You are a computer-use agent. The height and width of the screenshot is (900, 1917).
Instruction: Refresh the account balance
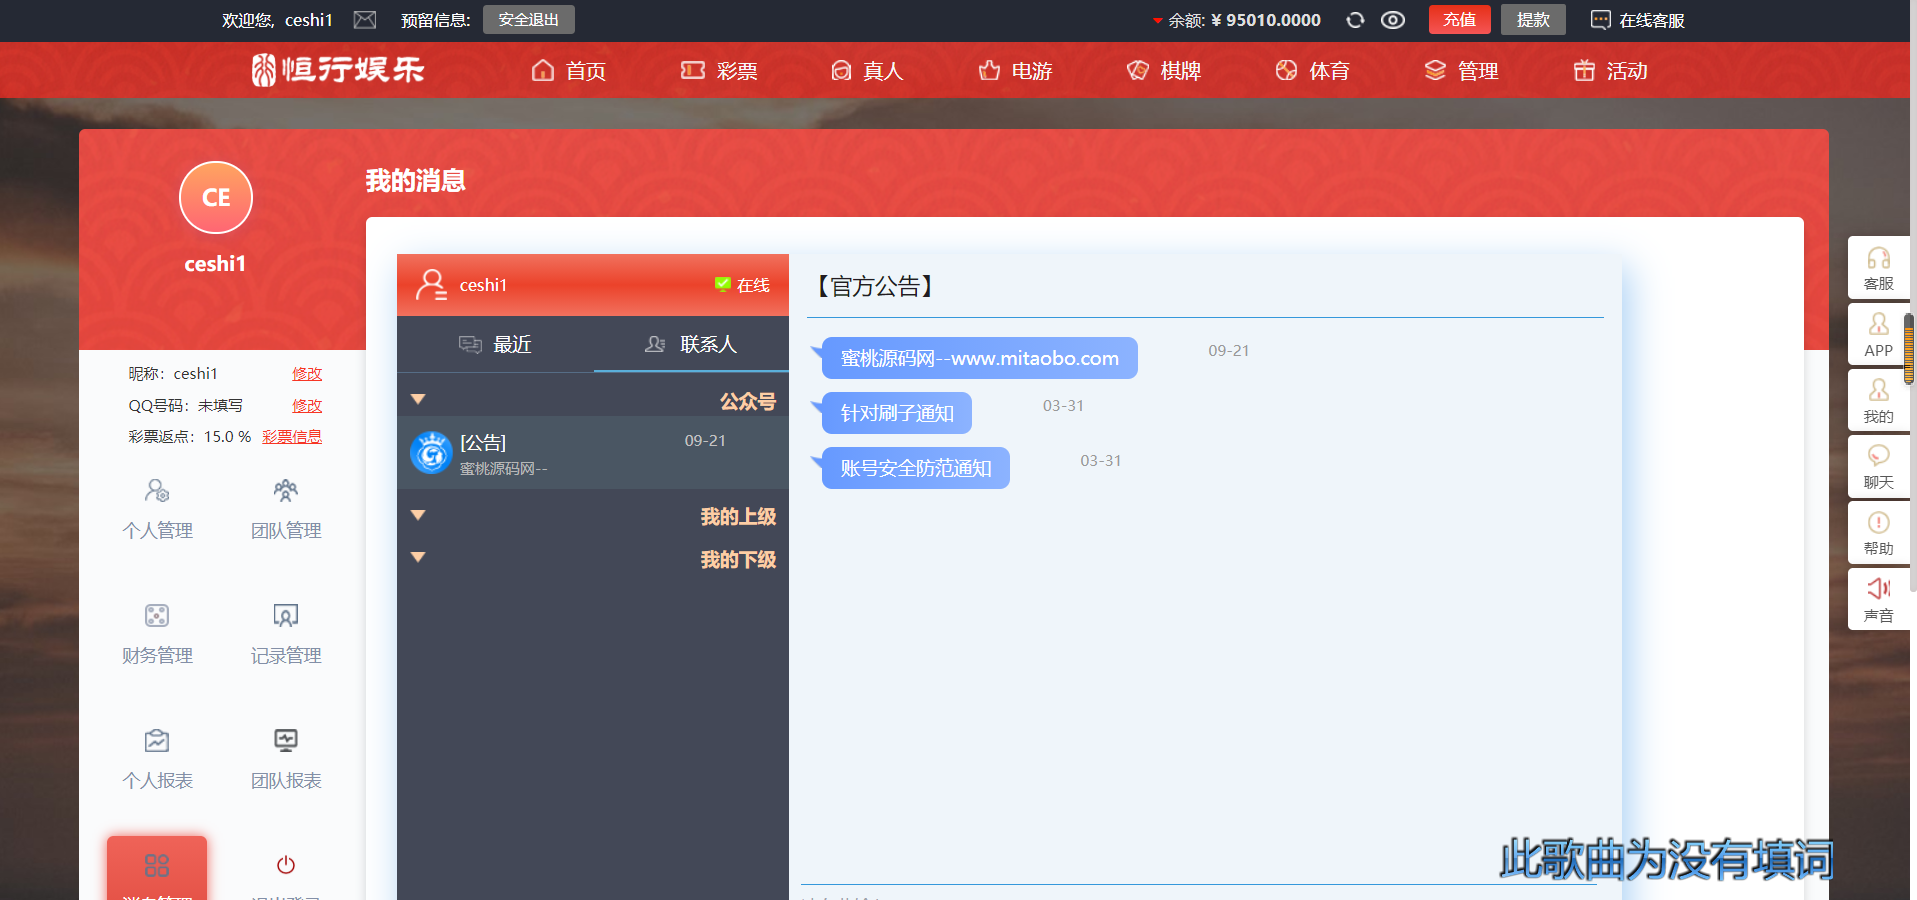(1355, 20)
